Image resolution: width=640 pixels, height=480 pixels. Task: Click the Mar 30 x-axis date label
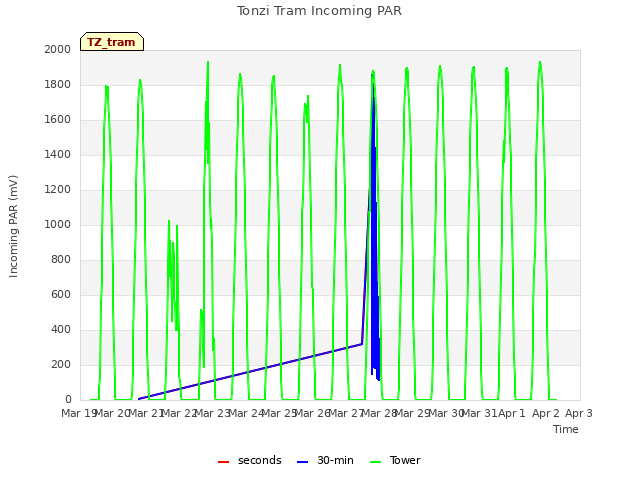(446, 413)
